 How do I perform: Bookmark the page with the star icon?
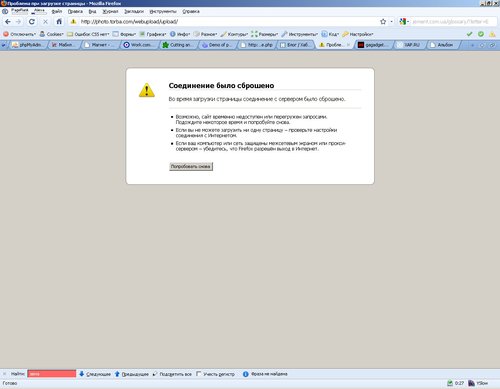coord(383,22)
